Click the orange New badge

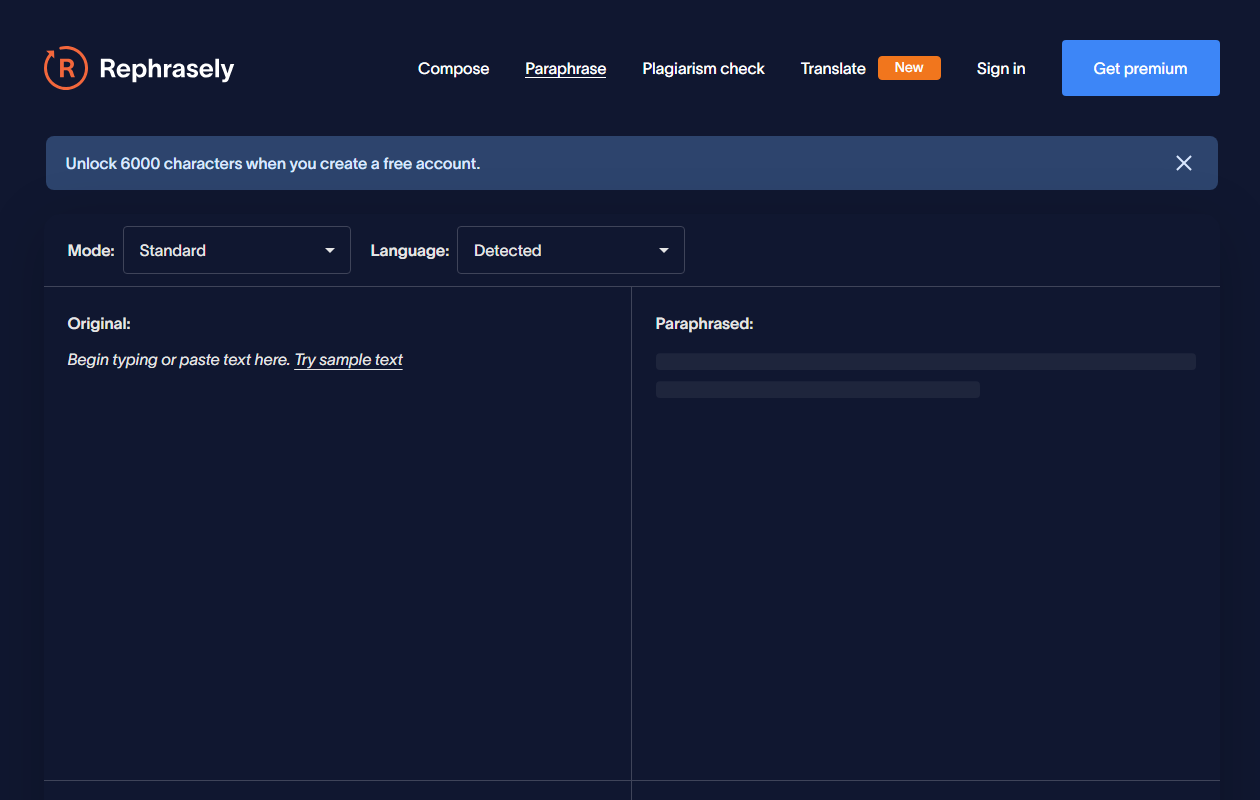[x=908, y=68]
